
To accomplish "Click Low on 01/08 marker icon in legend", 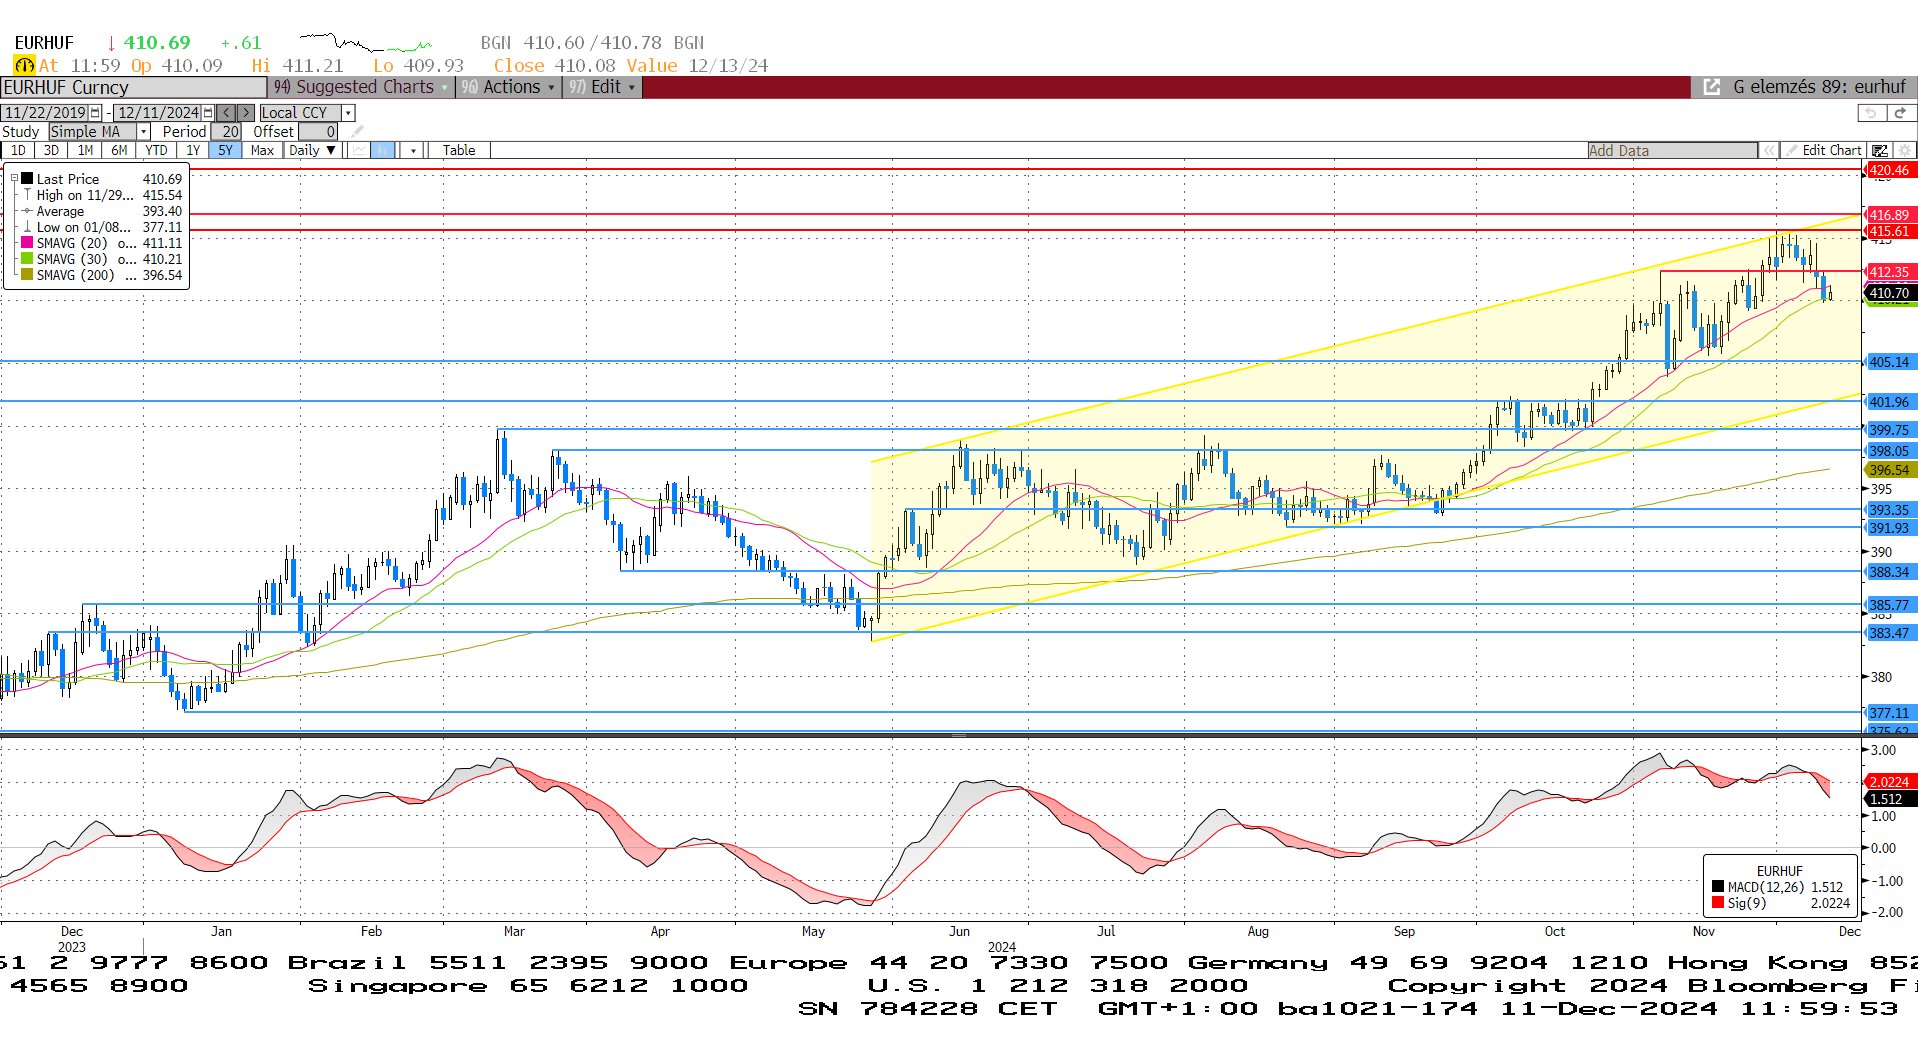I will click(x=27, y=227).
